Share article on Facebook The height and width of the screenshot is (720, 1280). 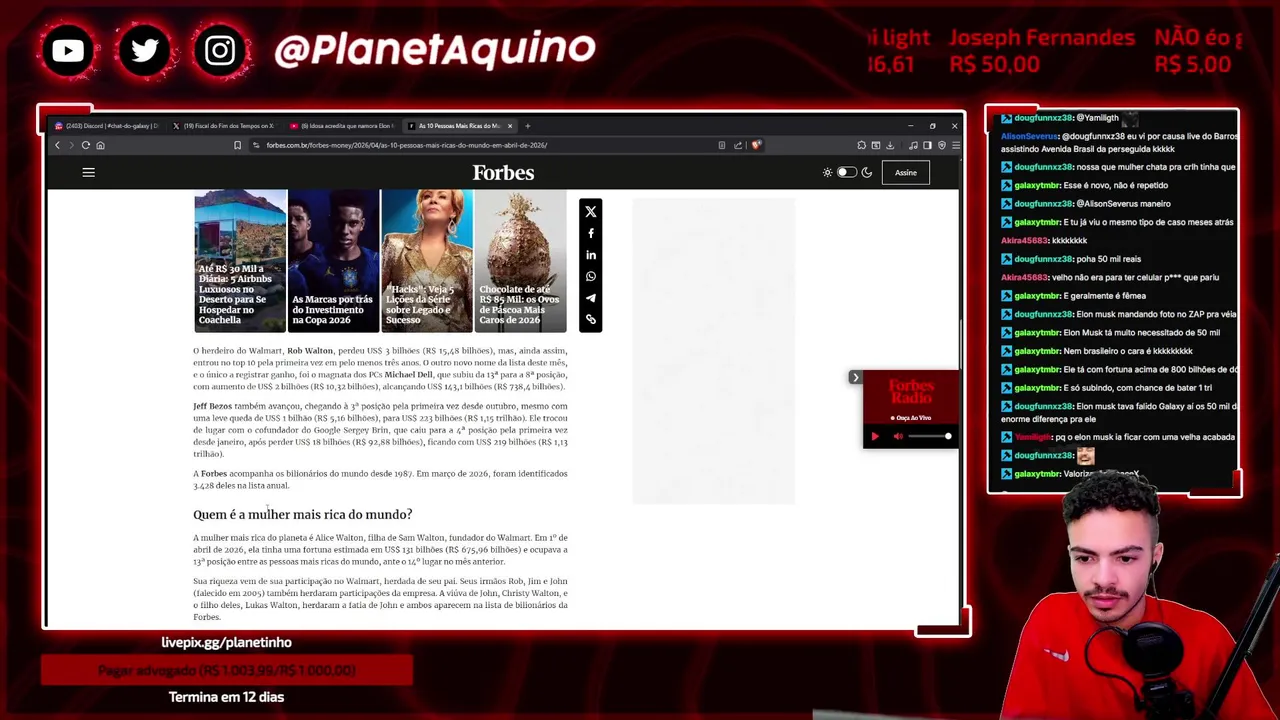591,233
